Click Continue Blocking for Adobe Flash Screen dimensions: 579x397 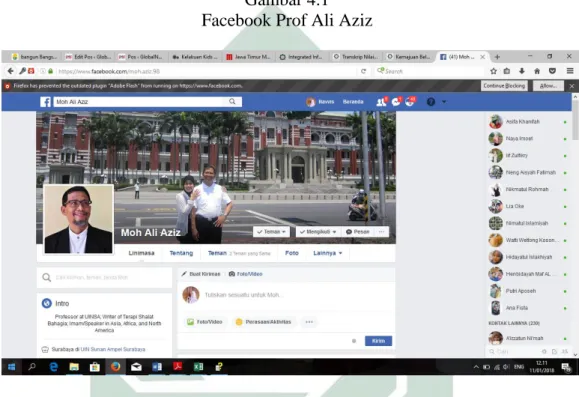(504, 86)
